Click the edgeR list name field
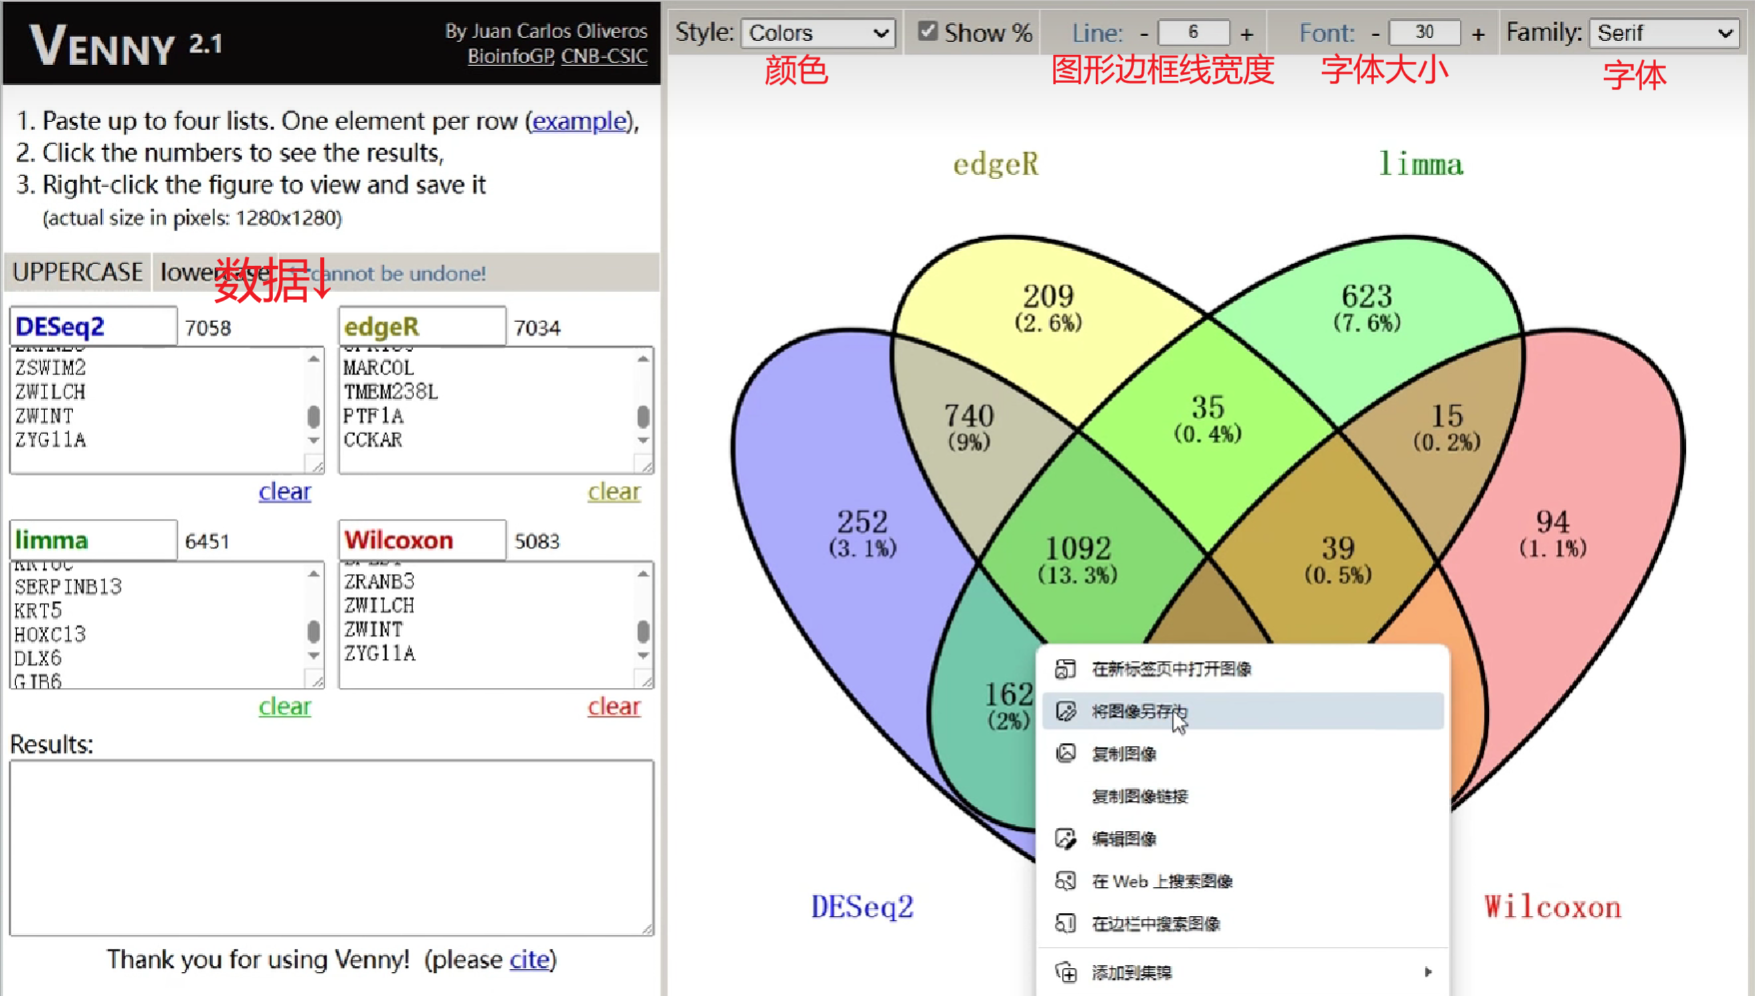1755x996 pixels. (x=422, y=327)
